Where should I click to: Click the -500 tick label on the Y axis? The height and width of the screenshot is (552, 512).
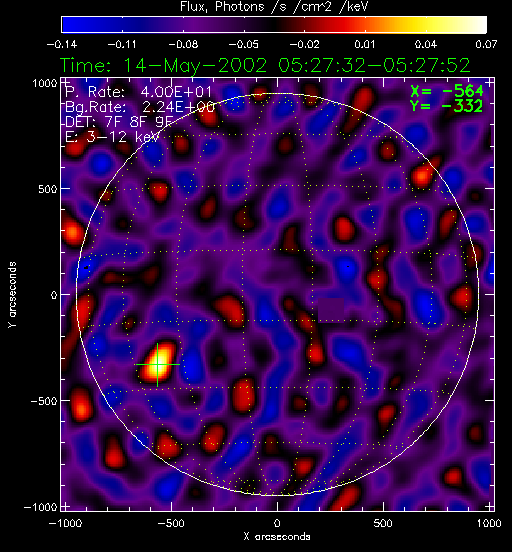pos(44,401)
